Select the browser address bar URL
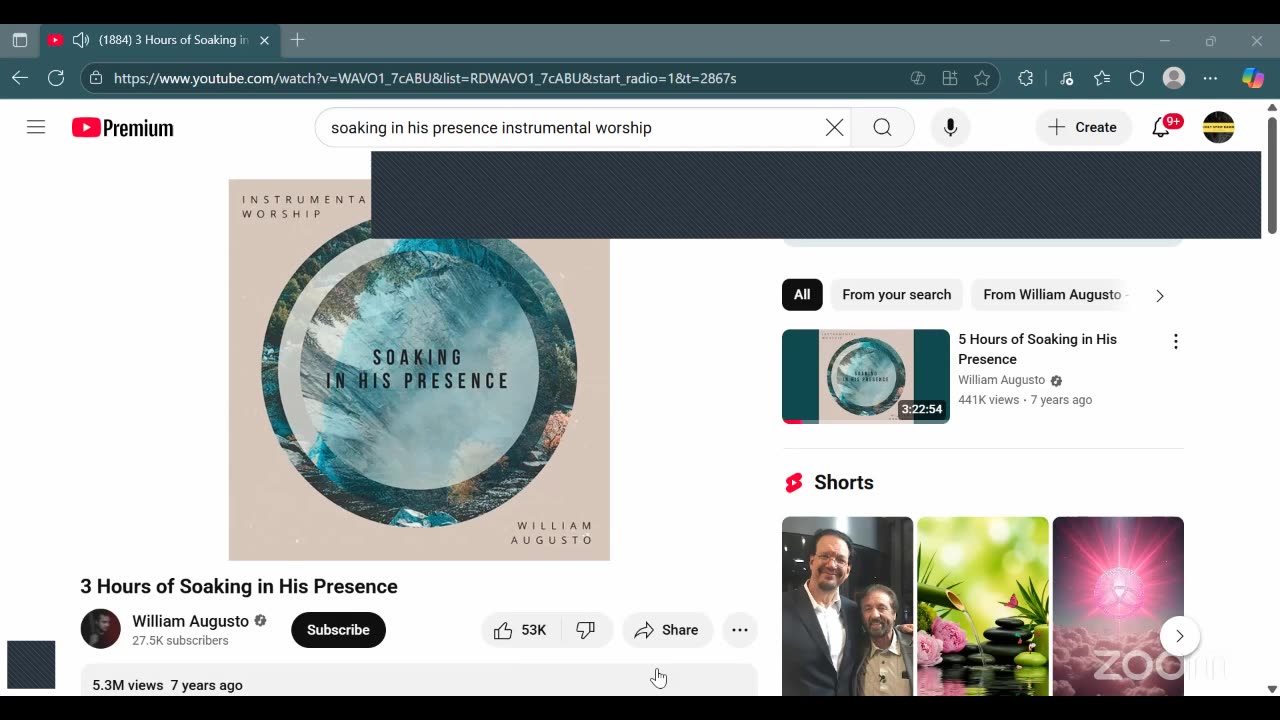This screenshot has width=1280, height=720. click(425, 78)
